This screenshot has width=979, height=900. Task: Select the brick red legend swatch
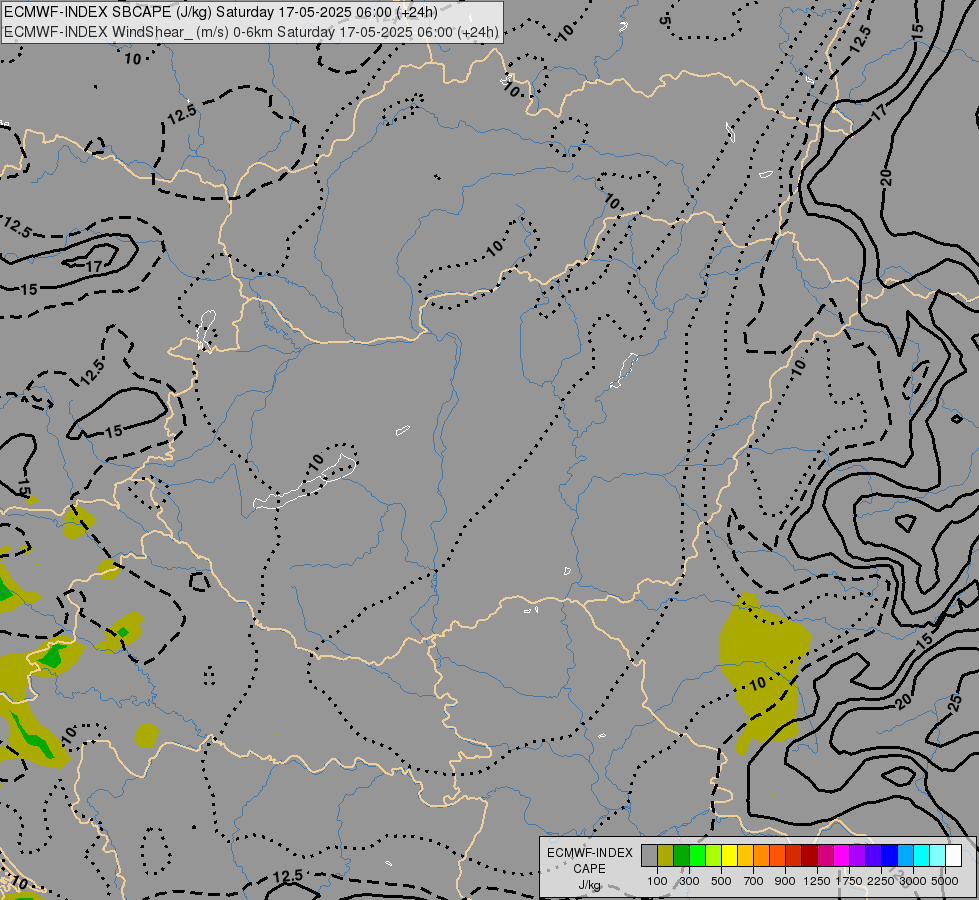(794, 856)
